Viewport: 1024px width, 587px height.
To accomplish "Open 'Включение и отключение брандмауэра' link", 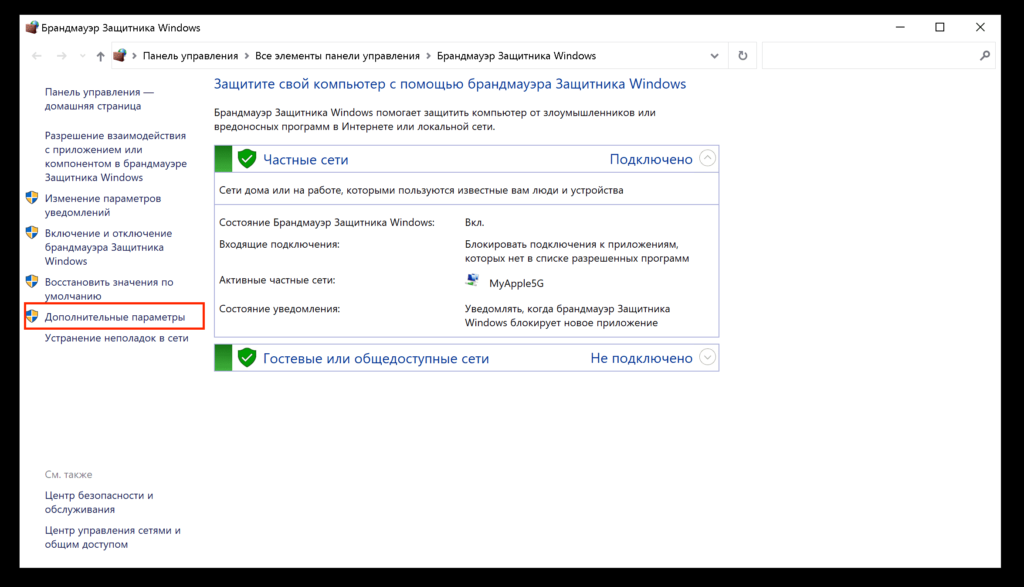I will tap(108, 247).
